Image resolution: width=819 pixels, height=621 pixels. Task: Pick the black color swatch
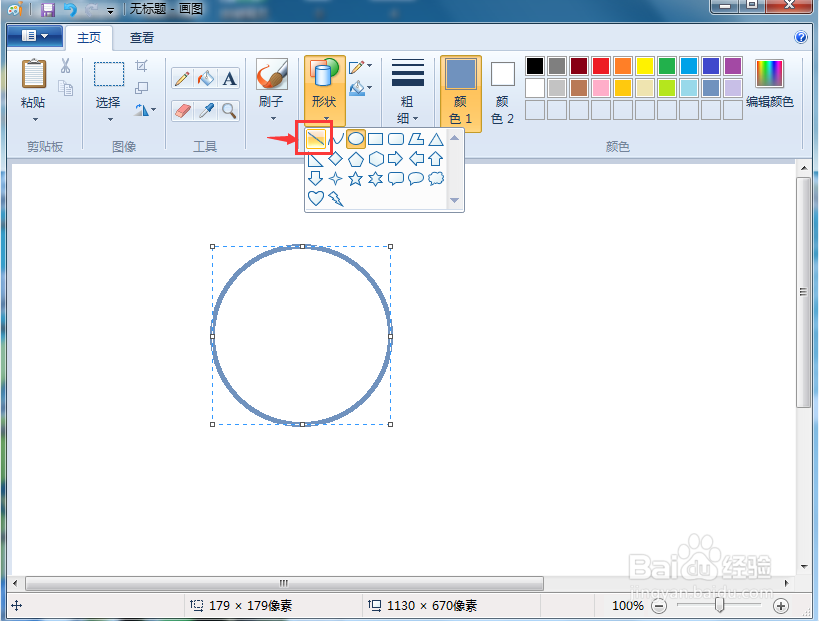pos(535,66)
